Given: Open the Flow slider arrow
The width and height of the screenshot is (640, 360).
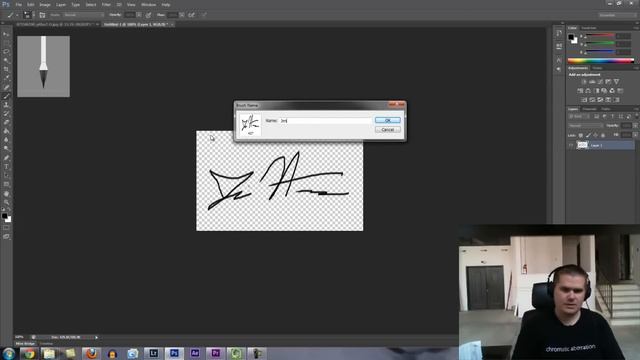Looking at the screenshot, I should click(x=182, y=15).
